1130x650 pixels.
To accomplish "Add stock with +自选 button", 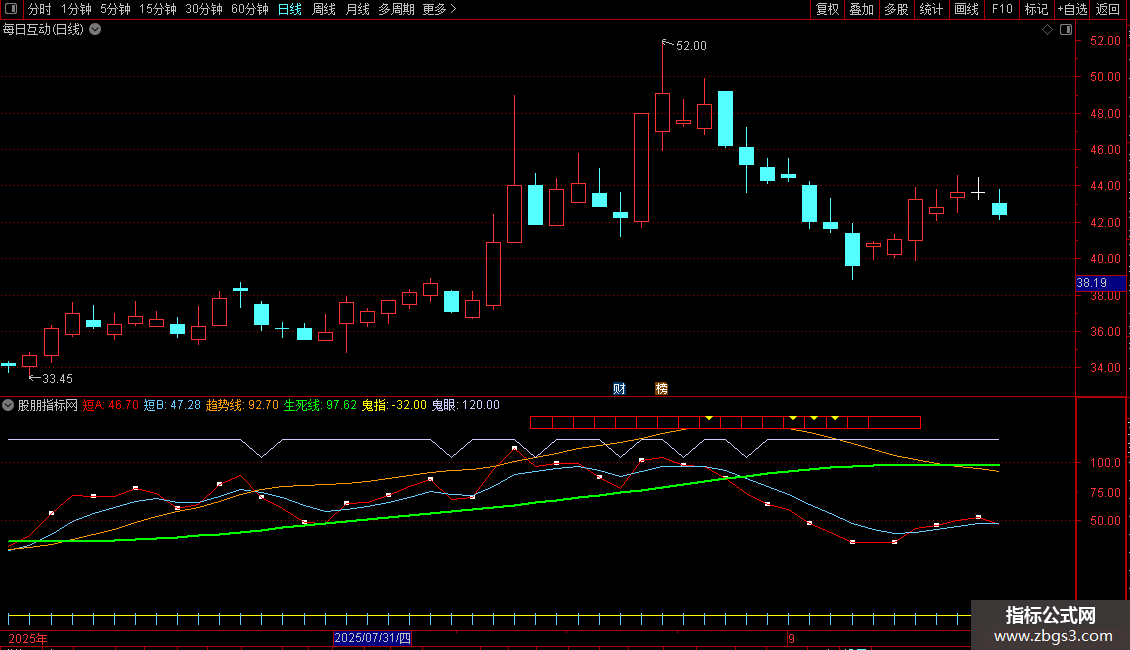I will click(1072, 9).
